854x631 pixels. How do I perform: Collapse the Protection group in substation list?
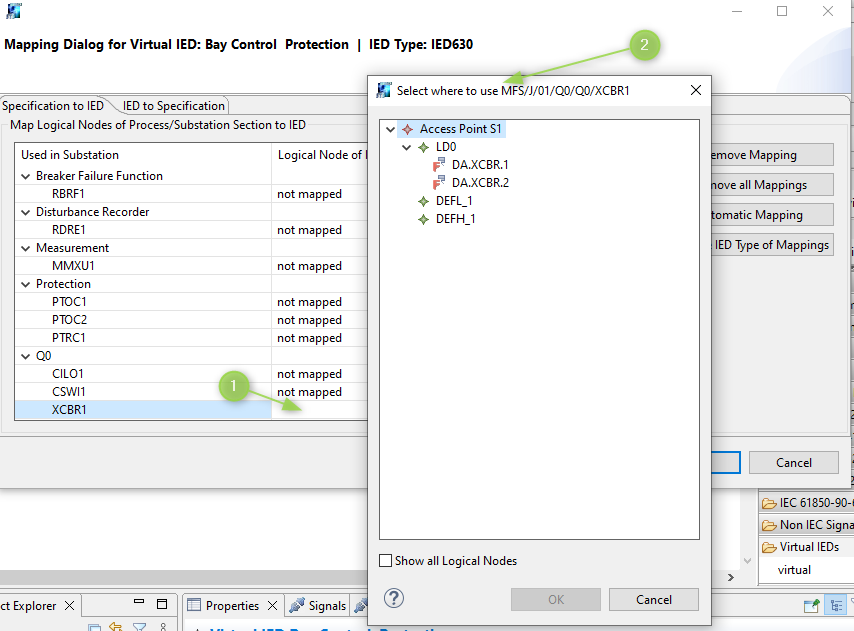click(26, 284)
